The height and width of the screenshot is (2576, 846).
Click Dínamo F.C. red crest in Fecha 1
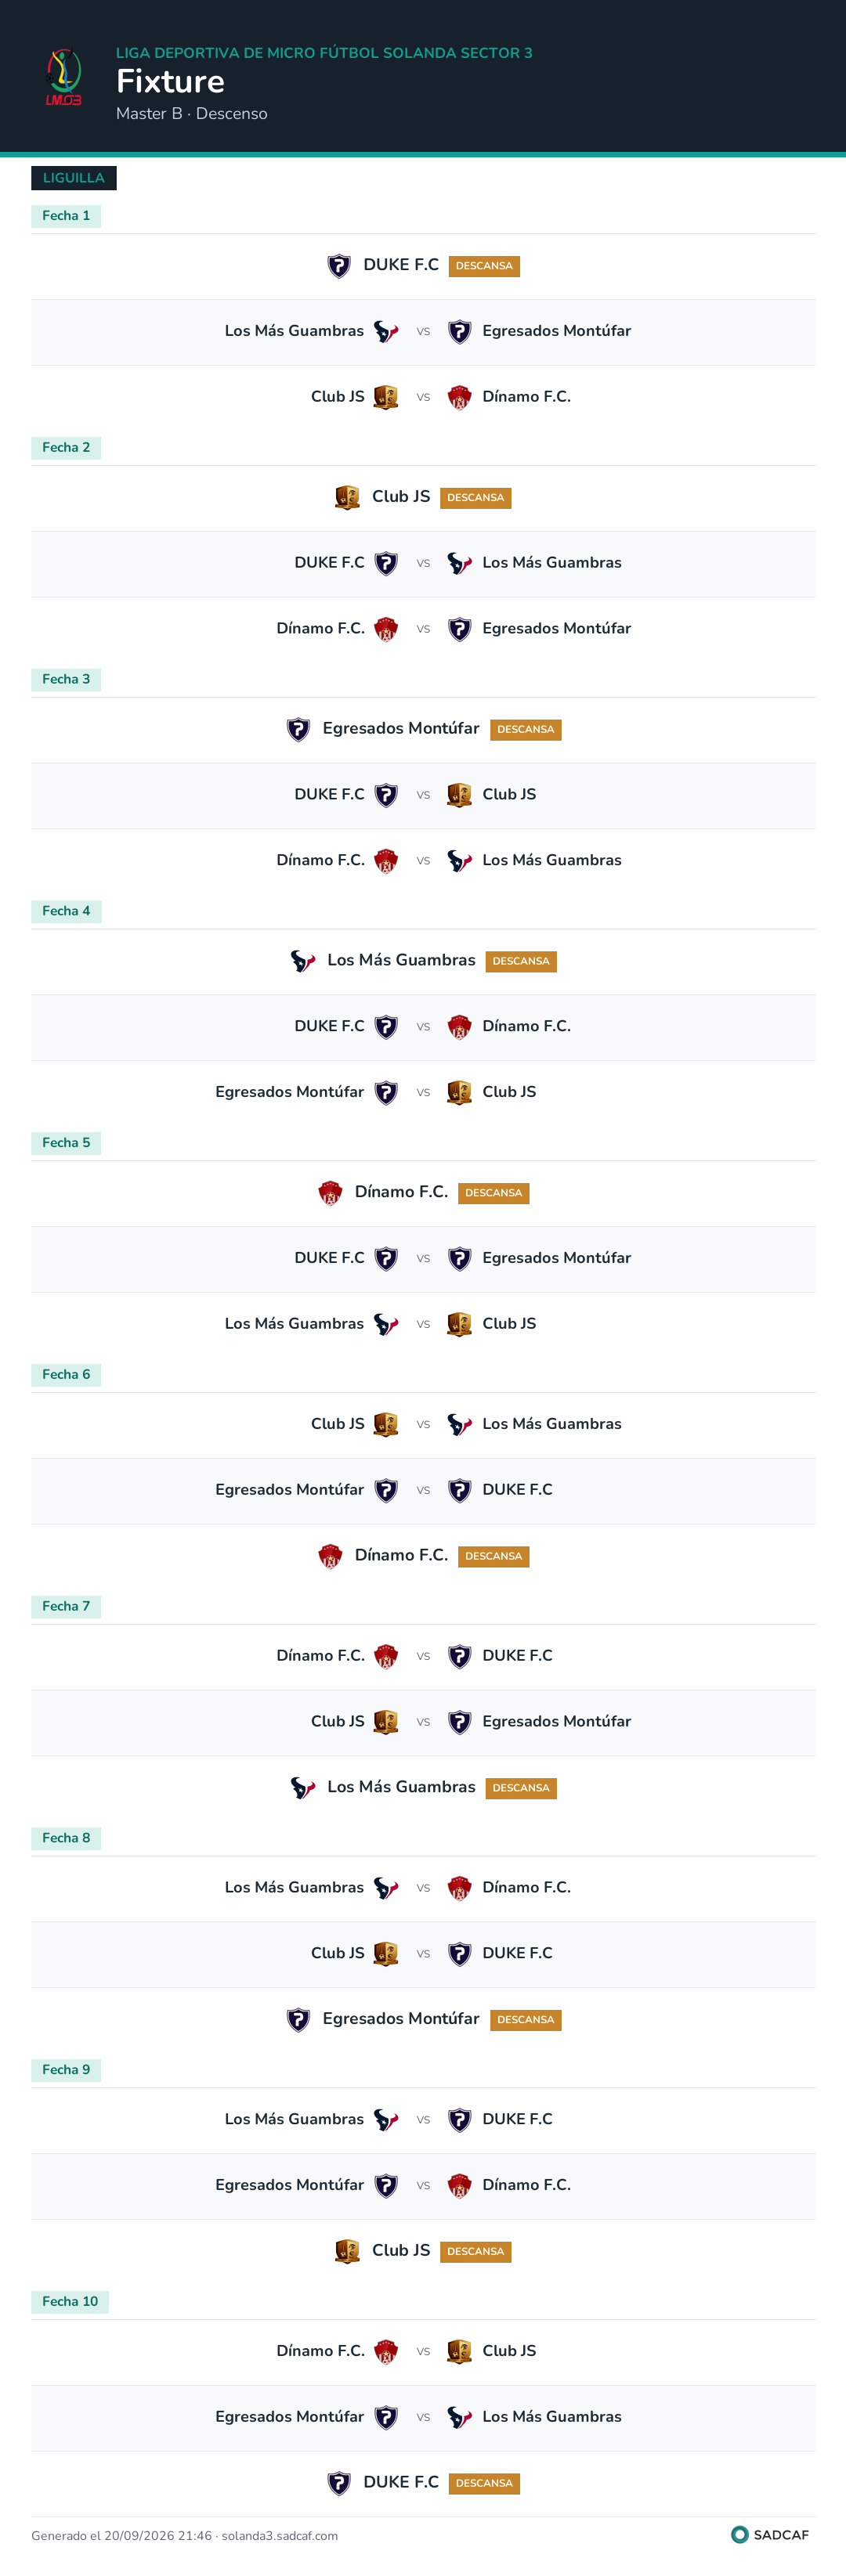click(459, 398)
